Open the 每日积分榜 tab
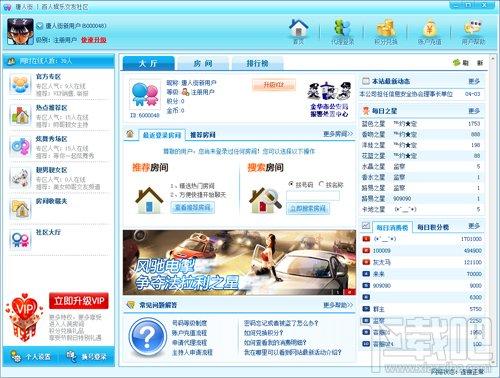500x378 pixels. [x=433, y=227]
